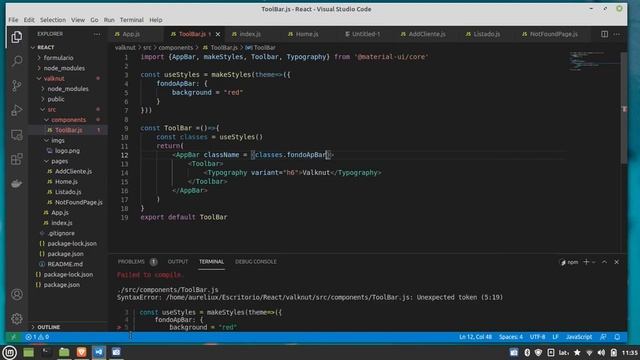Launch the Brave browser from taskbar
The width and height of the screenshot is (640, 360).
coord(82,352)
